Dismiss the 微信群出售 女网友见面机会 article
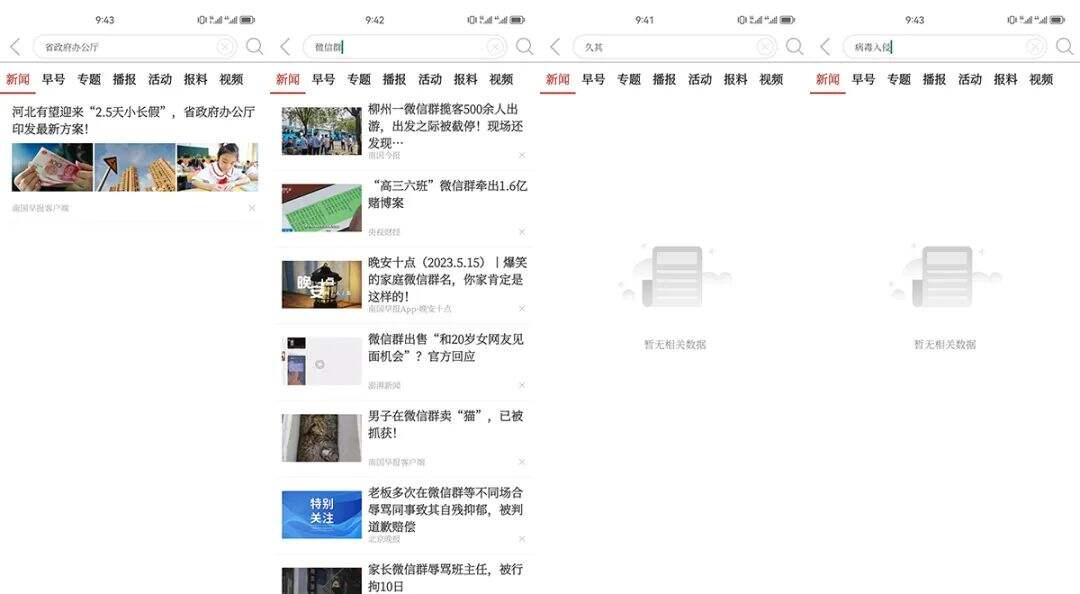The image size is (1080, 594). pos(522,385)
